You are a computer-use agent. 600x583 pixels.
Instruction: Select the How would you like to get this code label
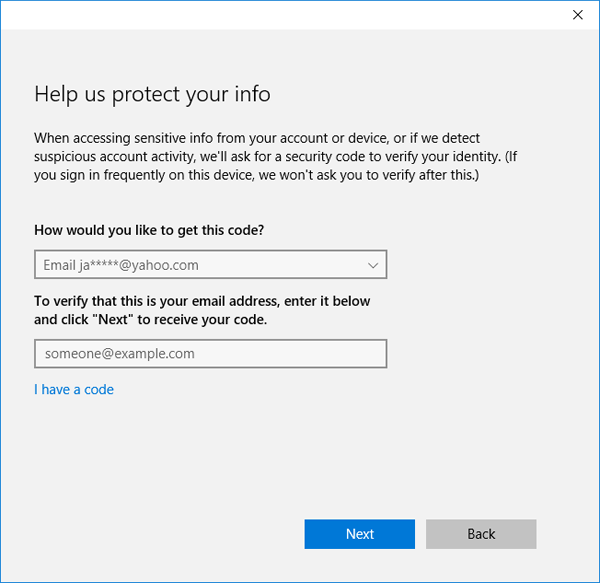pos(149,229)
